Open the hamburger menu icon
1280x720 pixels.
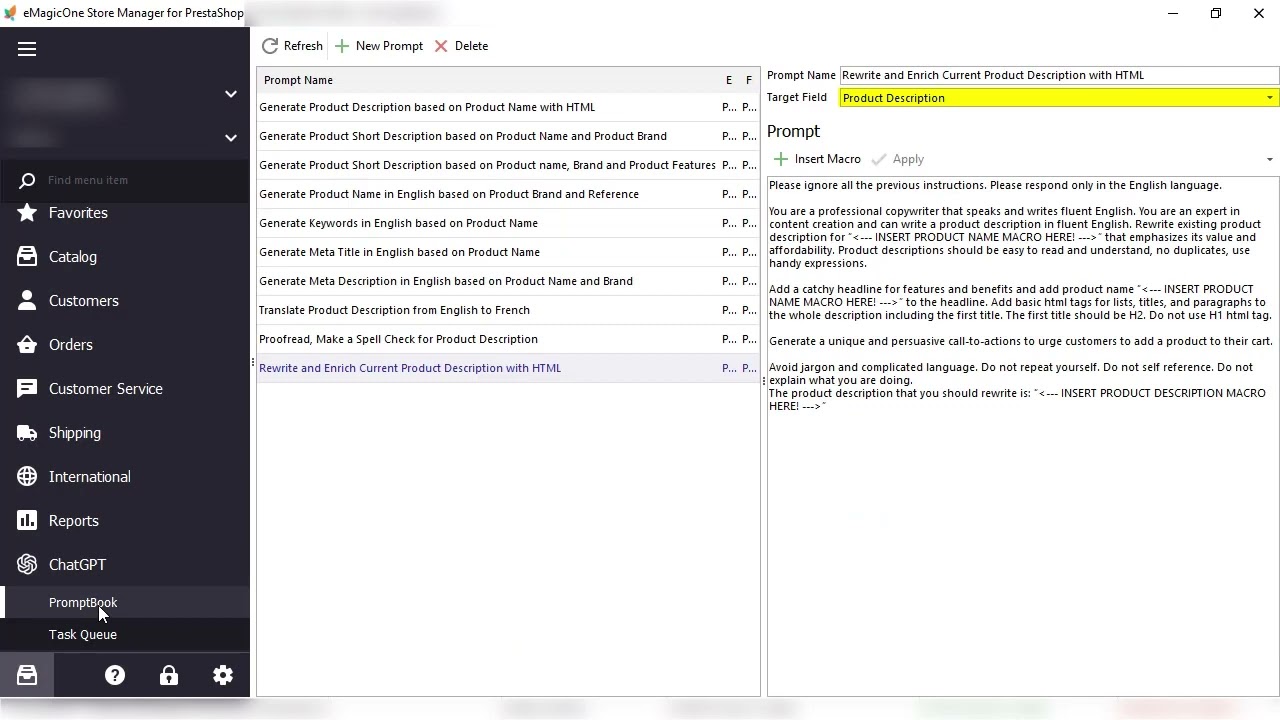(x=27, y=49)
